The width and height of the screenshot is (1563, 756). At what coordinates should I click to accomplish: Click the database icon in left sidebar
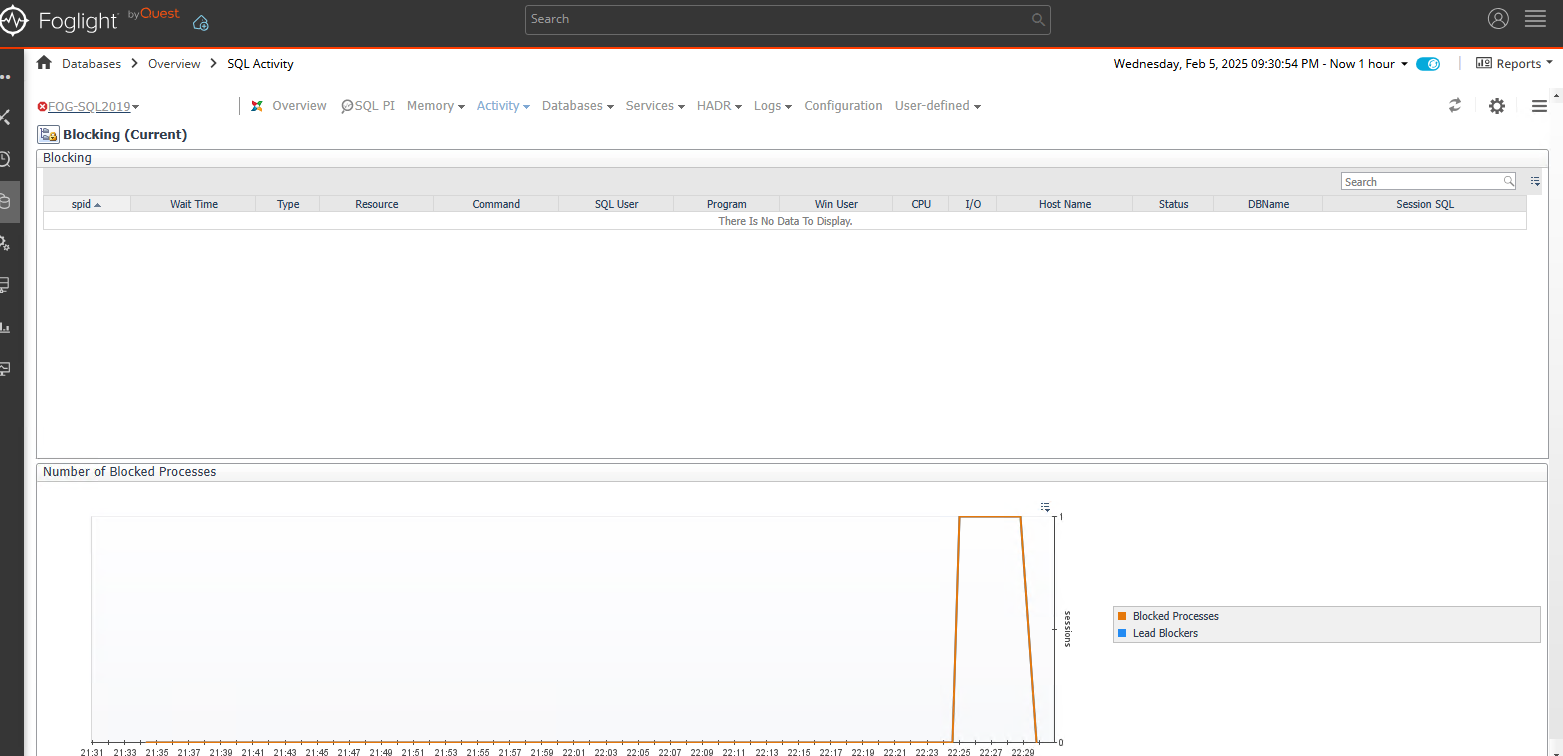[5, 201]
